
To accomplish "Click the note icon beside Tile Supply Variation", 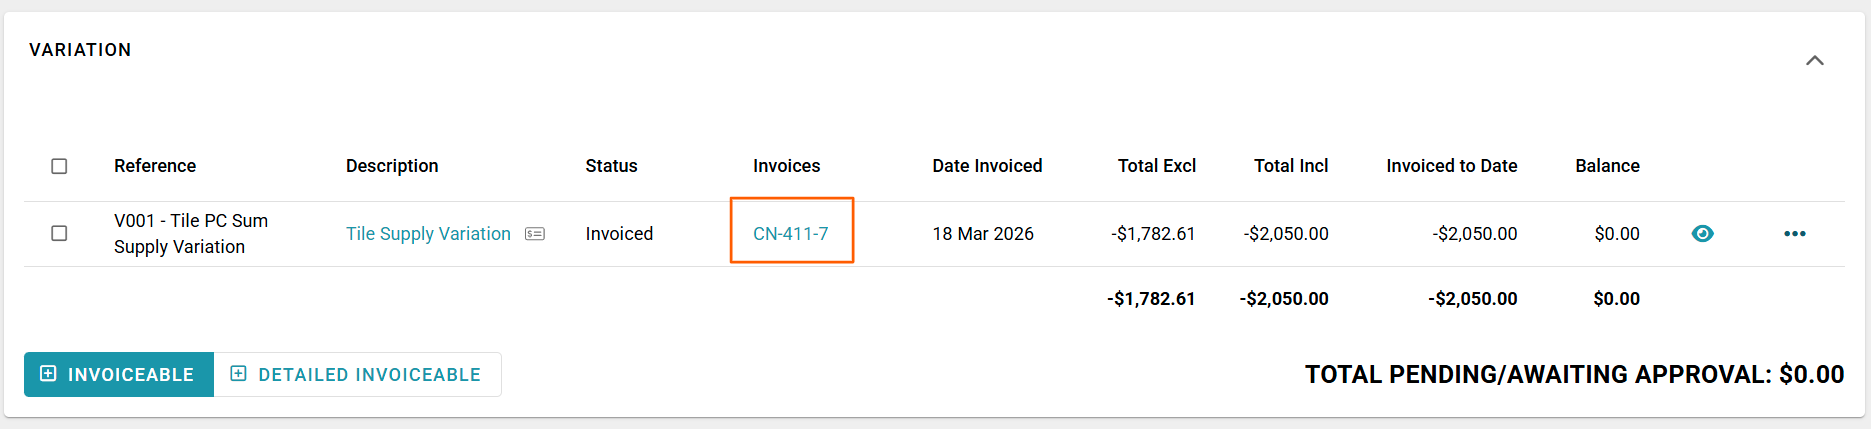I will (535, 234).
